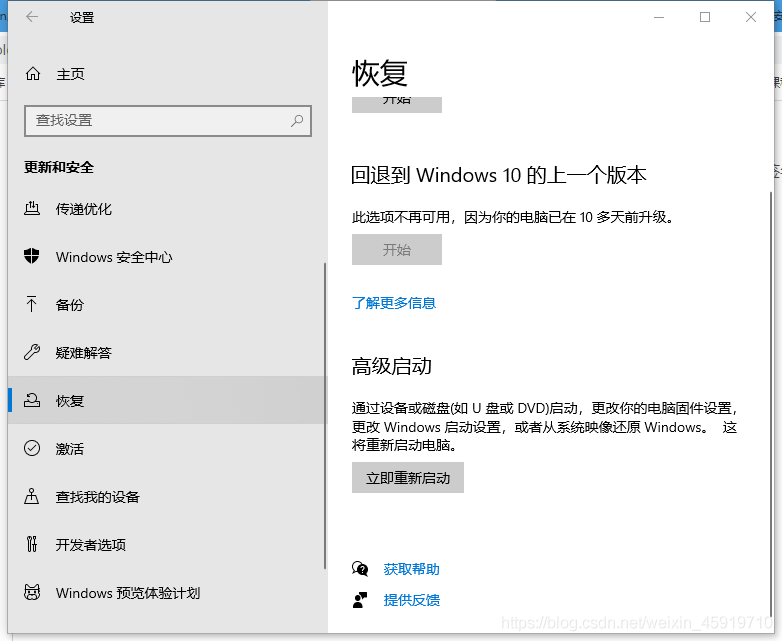The height and width of the screenshot is (641, 782).
Task: Click the search magnifier icon
Action: pyautogui.click(x=297, y=120)
